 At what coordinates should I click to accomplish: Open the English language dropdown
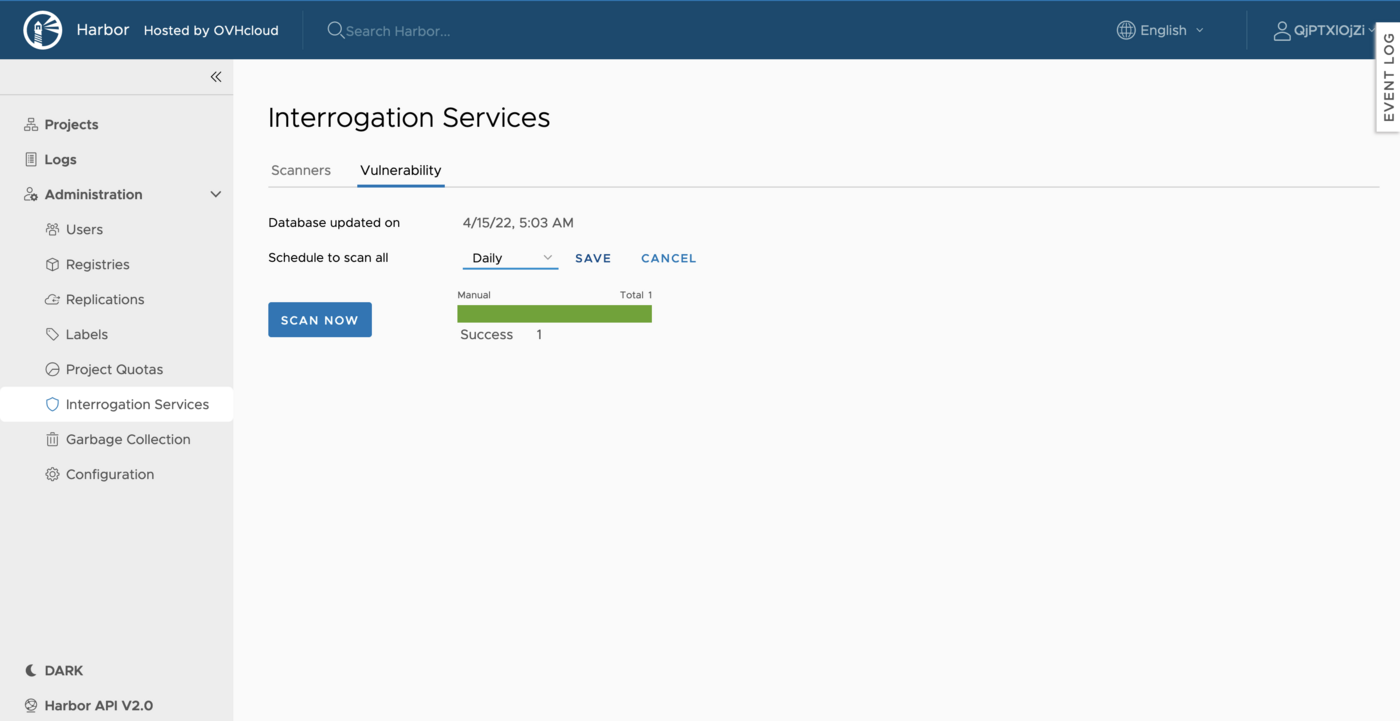(x=1160, y=30)
